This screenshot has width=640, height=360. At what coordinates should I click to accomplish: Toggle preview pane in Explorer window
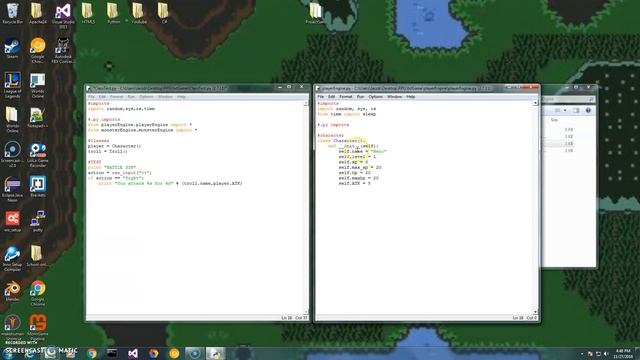(x=576, y=111)
